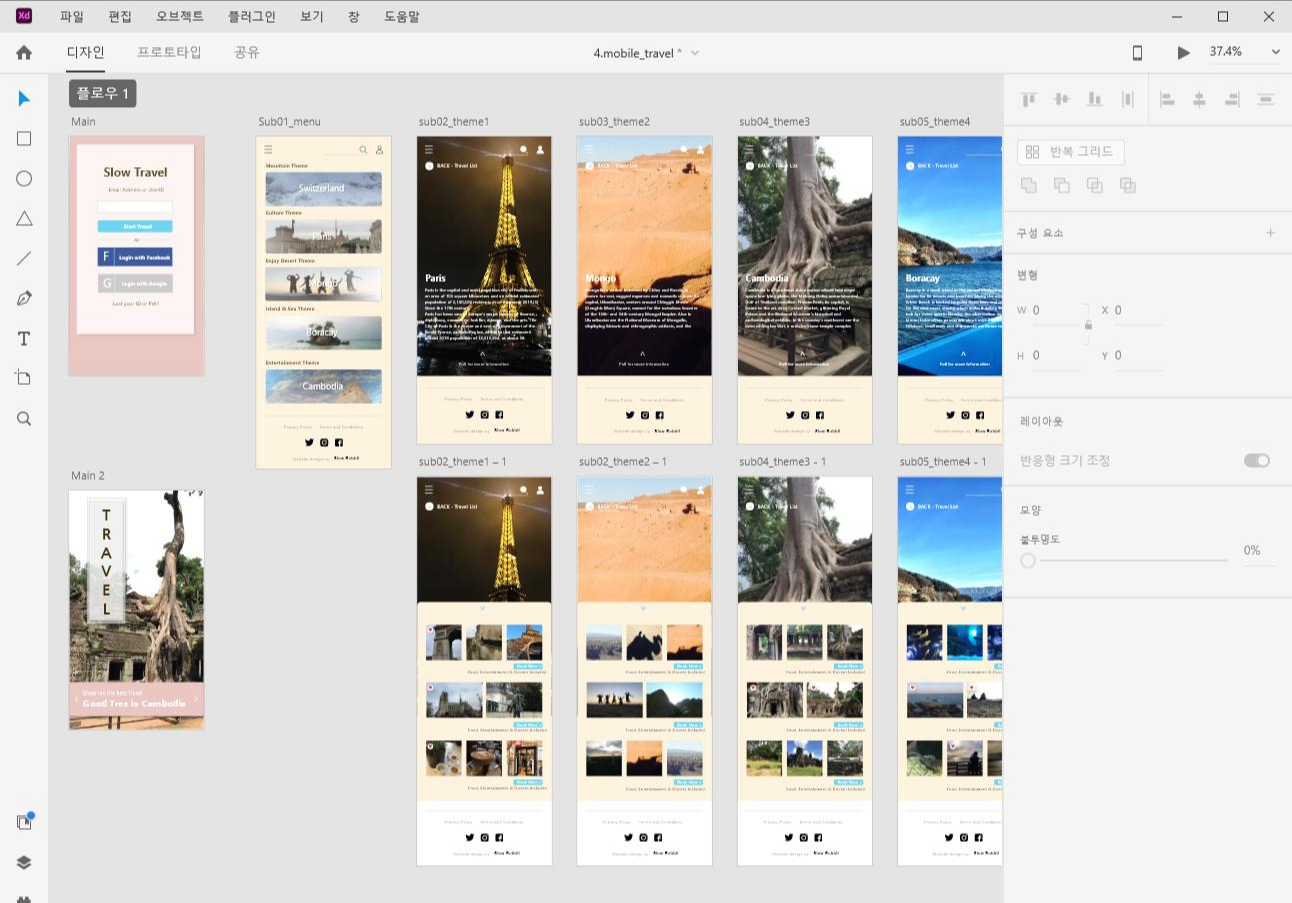1292x903 pixels.
Task: Add a component with plus icon
Action: tap(1271, 233)
